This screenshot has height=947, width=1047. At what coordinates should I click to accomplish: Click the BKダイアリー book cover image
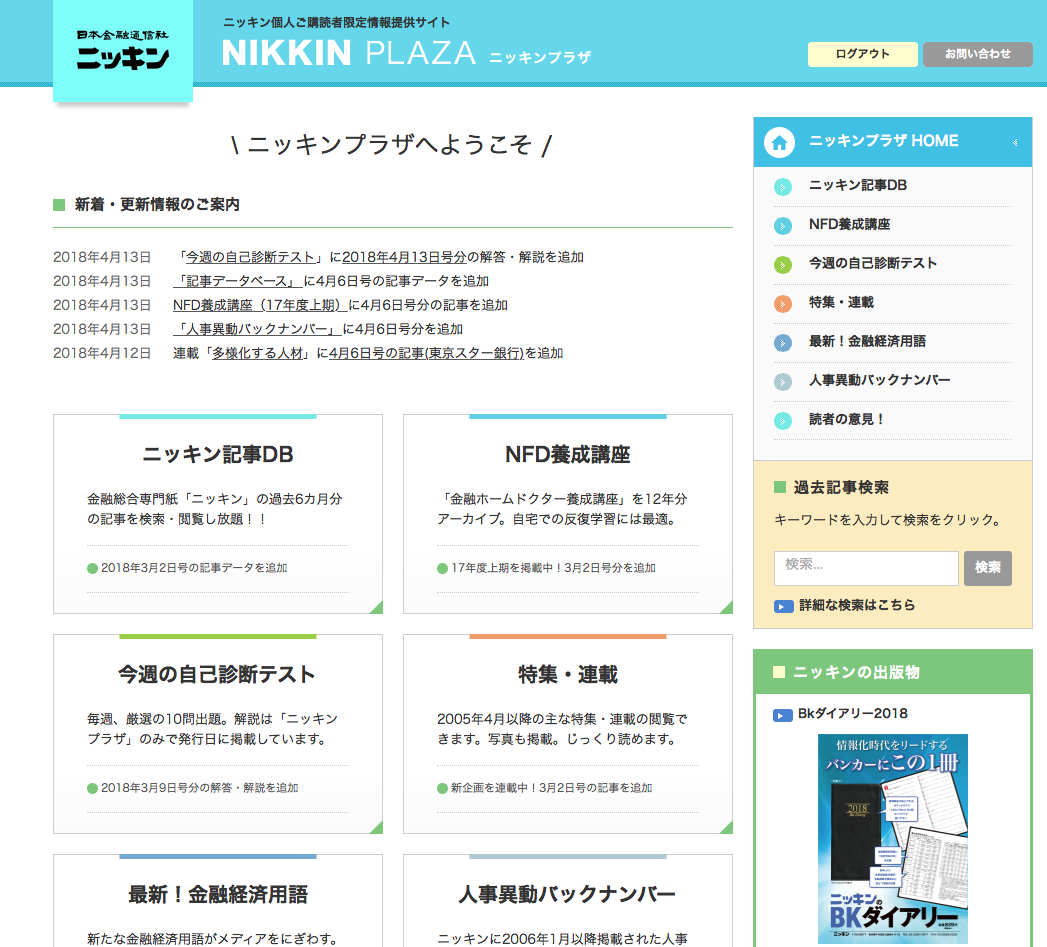coord(893,839)
